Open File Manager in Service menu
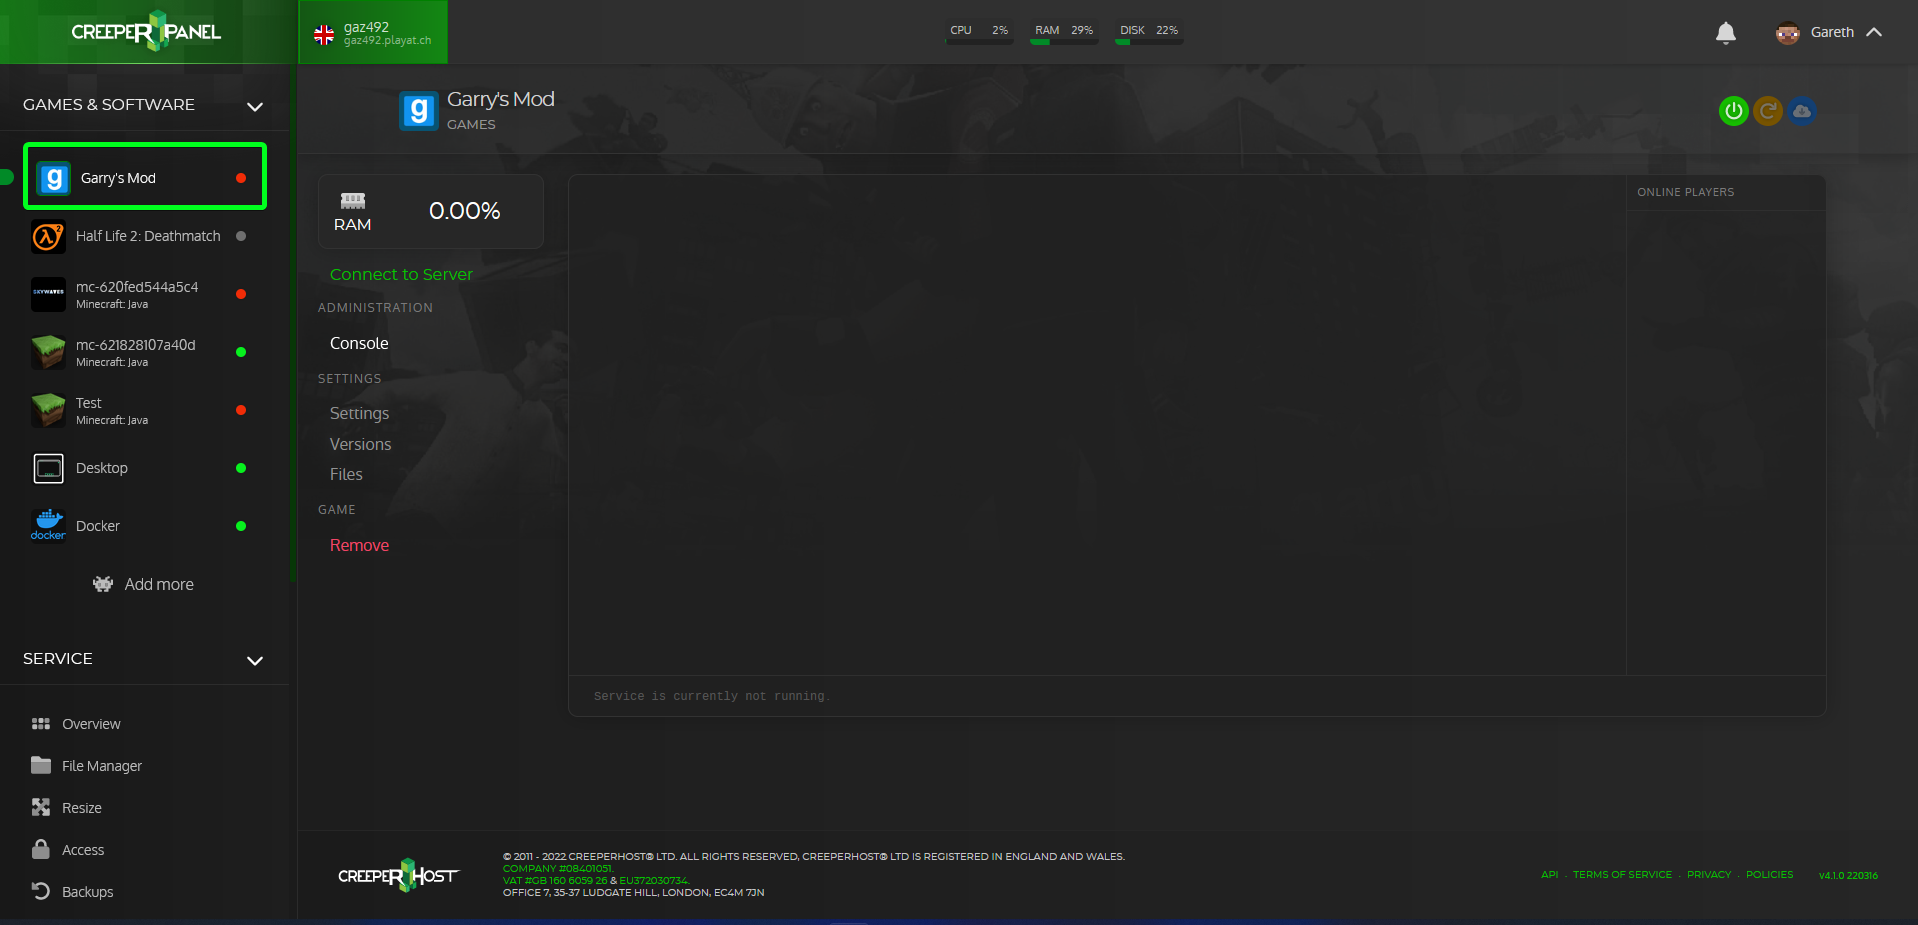This screenshot has width=1918, height=925. click(x=102, y=766)
